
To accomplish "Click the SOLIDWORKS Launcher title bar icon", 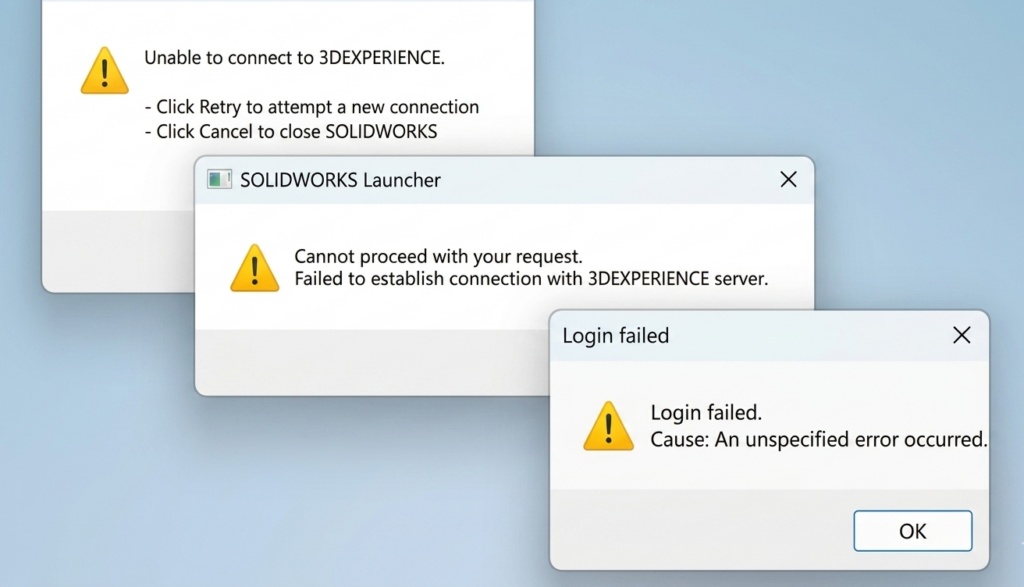I will (x=219, y=180).
